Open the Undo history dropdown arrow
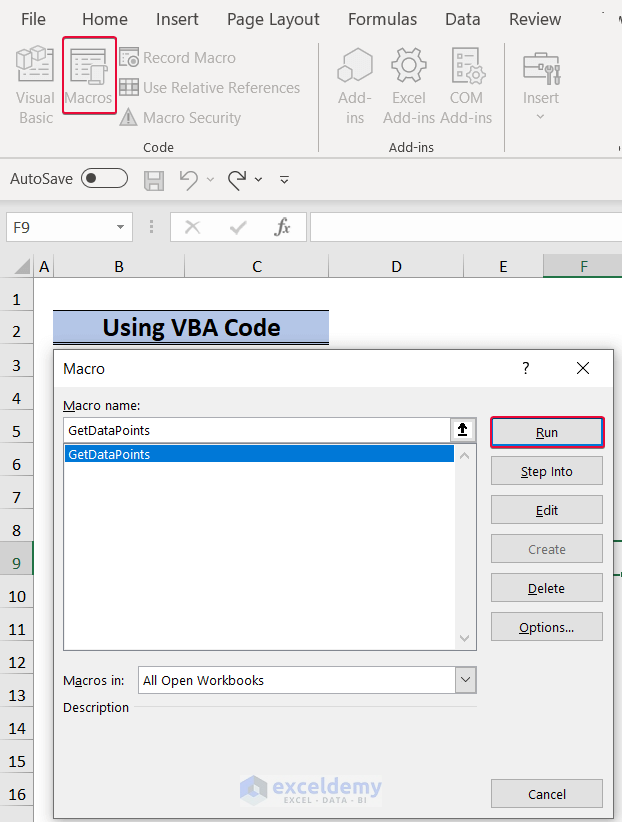Screen dimensions: 622x822 point(210,180)
